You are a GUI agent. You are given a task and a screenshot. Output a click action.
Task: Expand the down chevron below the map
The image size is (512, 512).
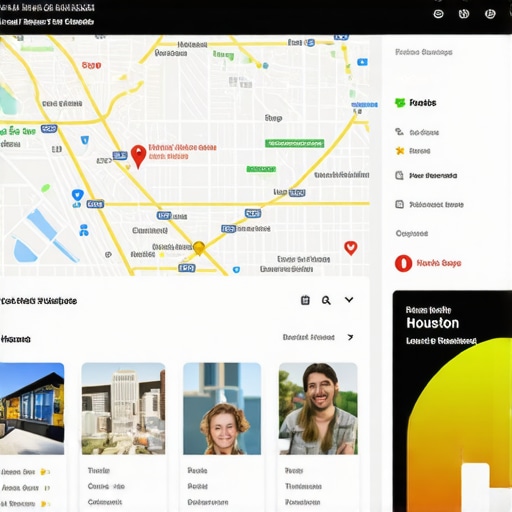[x=349, y=300]
